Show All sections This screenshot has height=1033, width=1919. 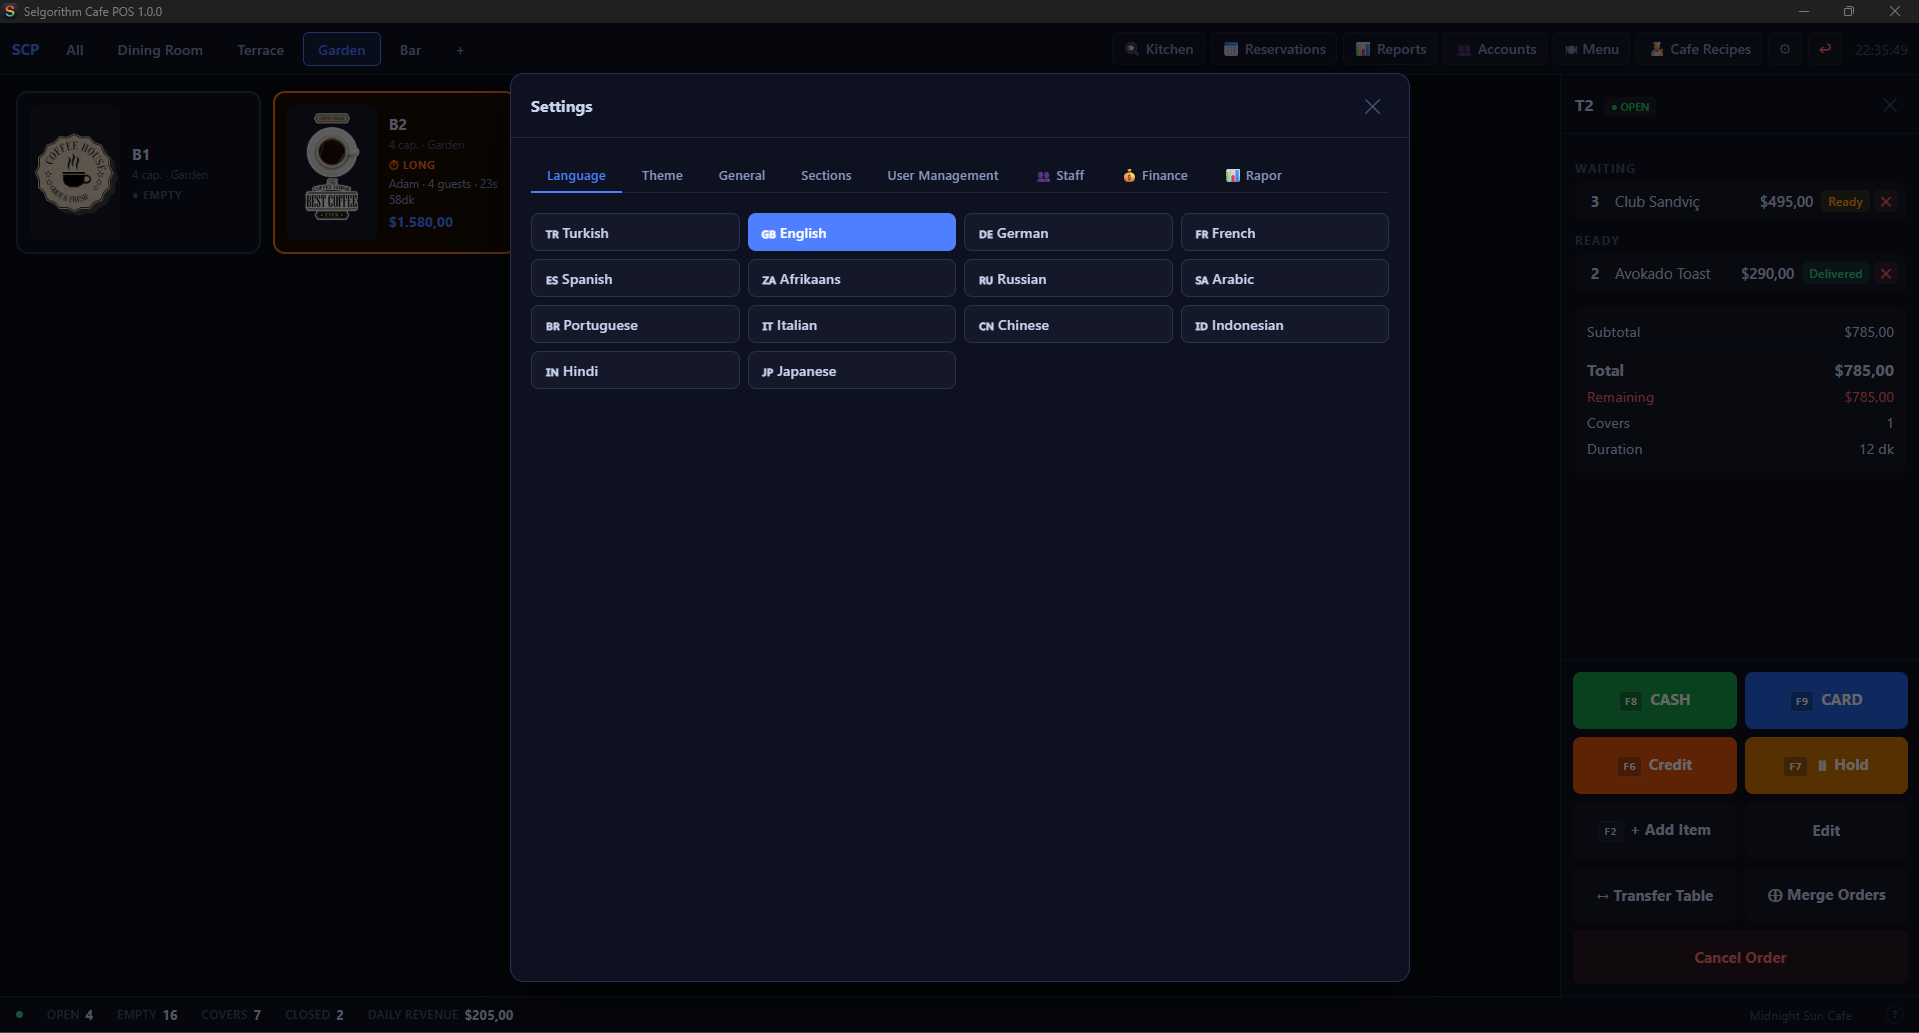(75, 50)
